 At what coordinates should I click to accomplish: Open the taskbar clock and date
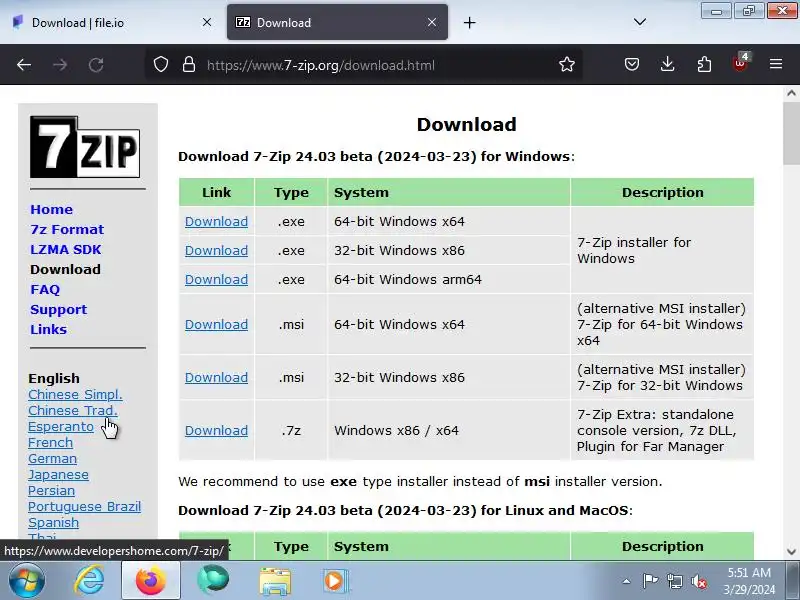tap(749, 581)
